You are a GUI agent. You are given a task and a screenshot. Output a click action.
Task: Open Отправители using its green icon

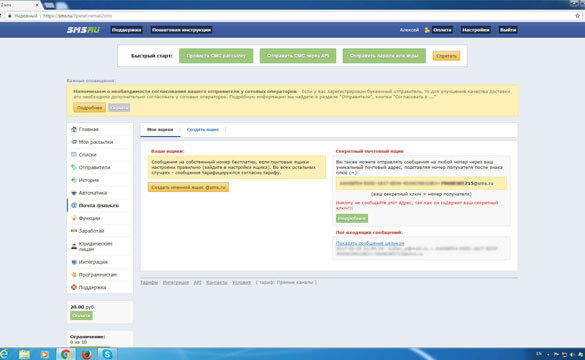coord(74,167)
